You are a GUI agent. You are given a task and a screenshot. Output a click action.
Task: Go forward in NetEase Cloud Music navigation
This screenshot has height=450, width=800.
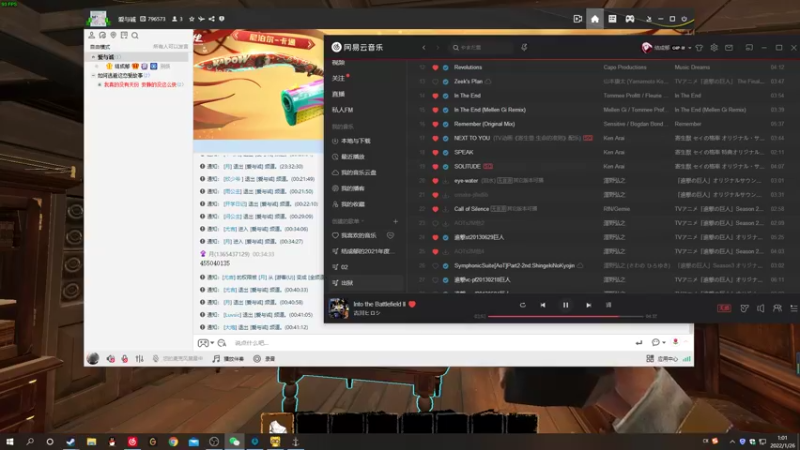point(438,47)
